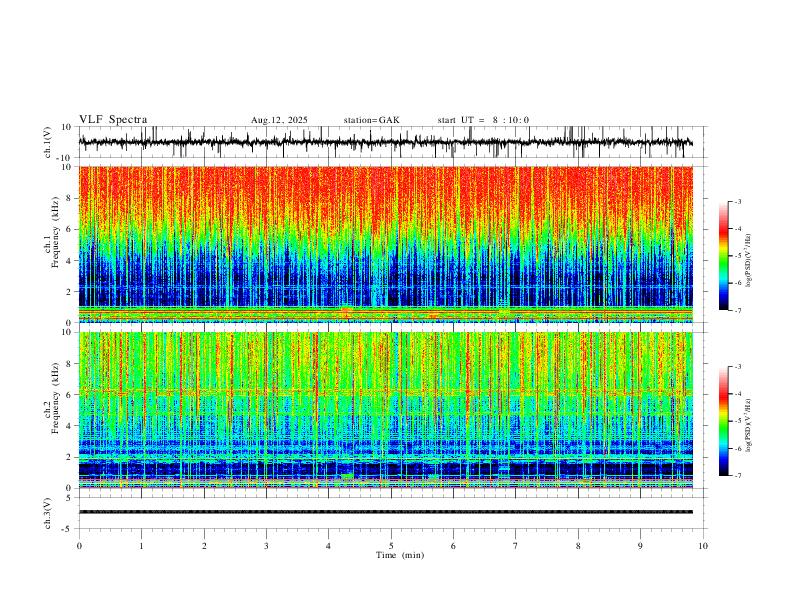Click the "VLF Spectra" title text
The height and width of the screenshot is (612, 792).
coord(113,120)
